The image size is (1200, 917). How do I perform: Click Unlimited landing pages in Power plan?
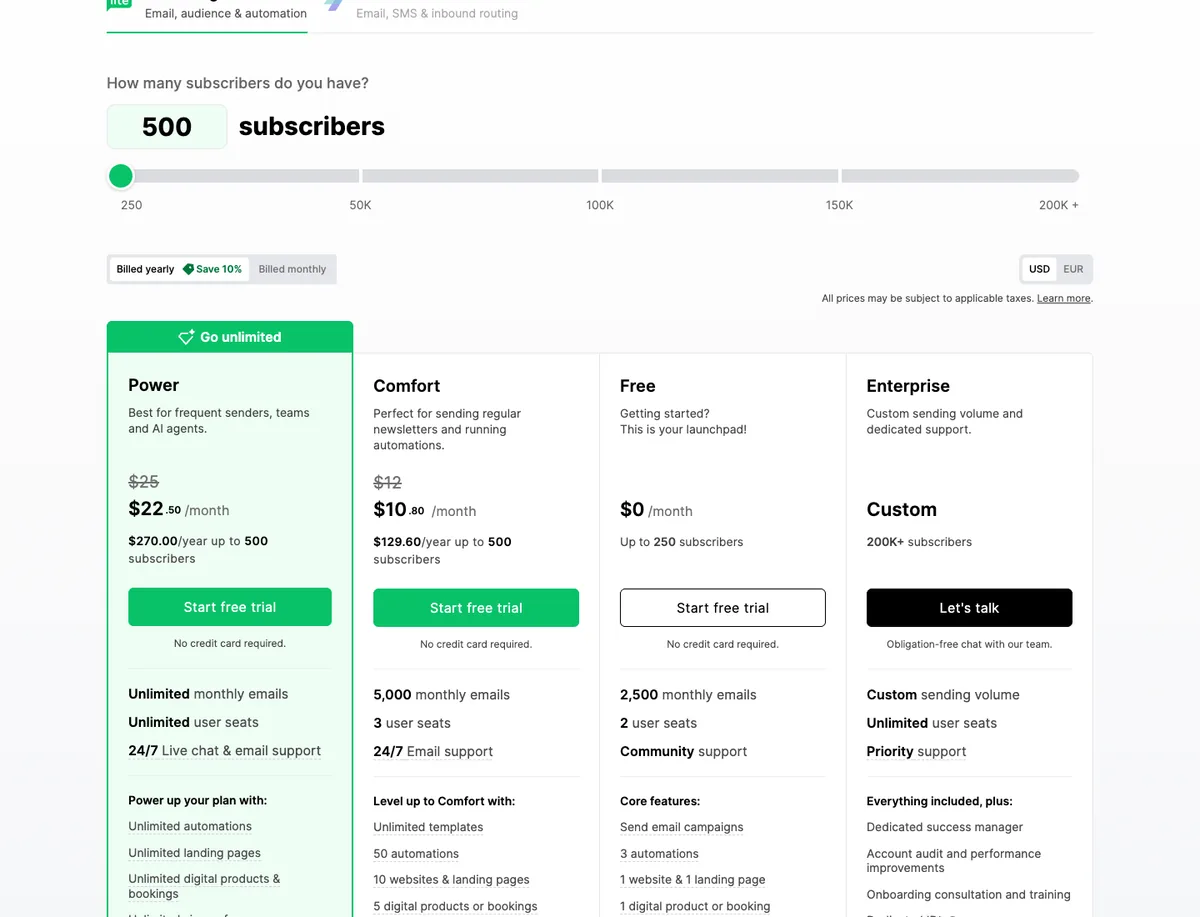195,853
